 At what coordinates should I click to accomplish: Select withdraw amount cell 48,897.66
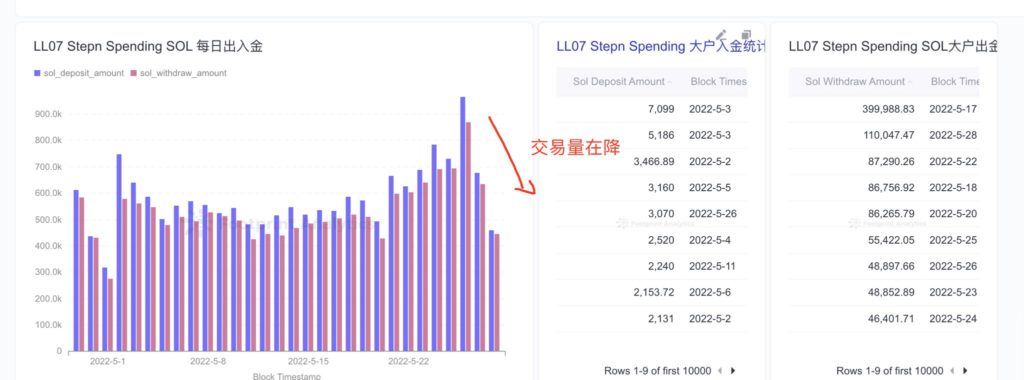pyautogui.click(x=891, y=266)
